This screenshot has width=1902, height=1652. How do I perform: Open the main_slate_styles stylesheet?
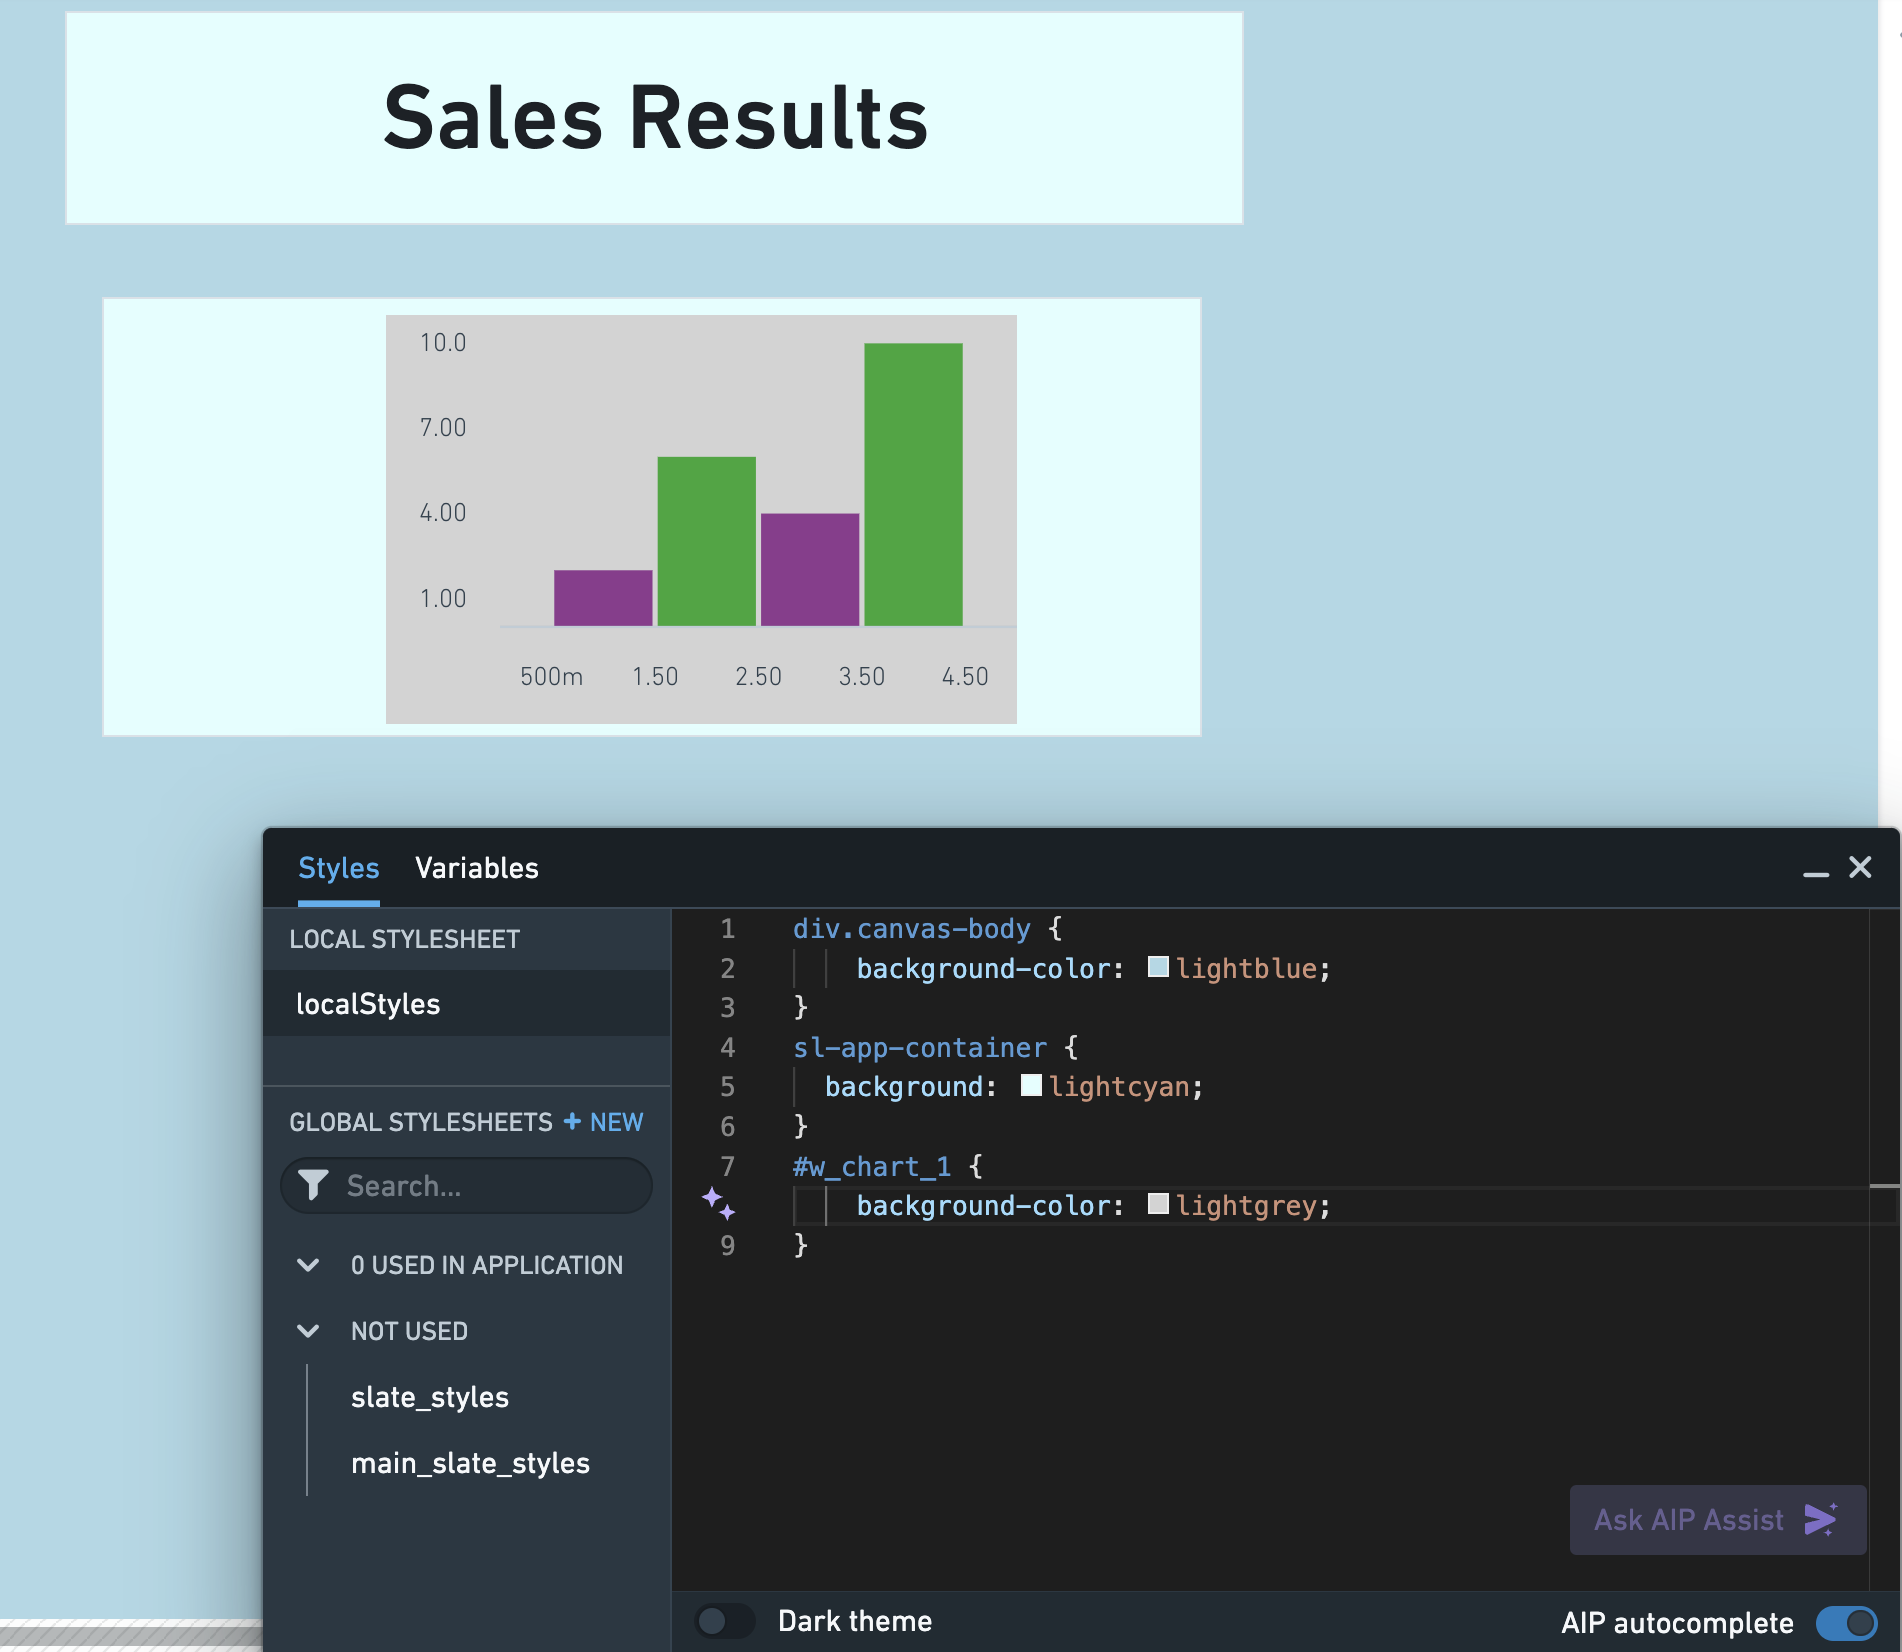pos(470,1463)
